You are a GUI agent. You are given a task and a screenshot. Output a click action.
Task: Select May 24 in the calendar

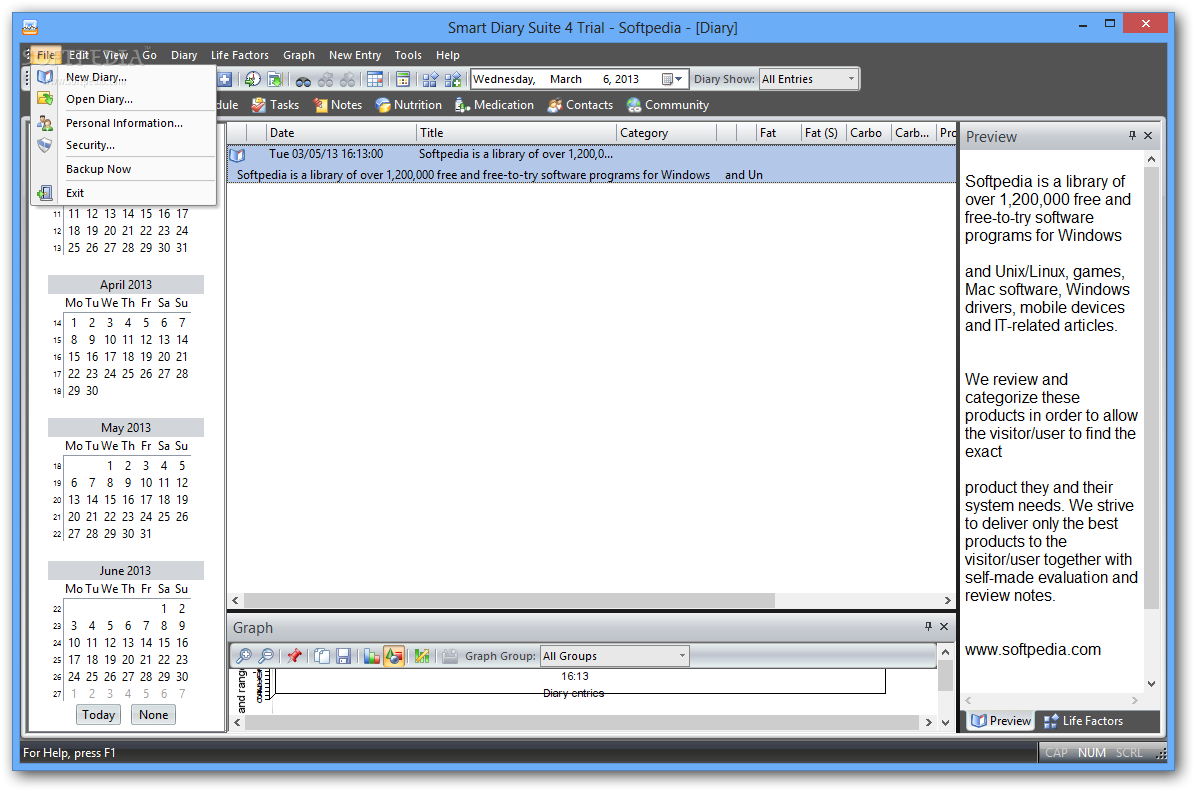pyautogui.click(x=146, y=517)
